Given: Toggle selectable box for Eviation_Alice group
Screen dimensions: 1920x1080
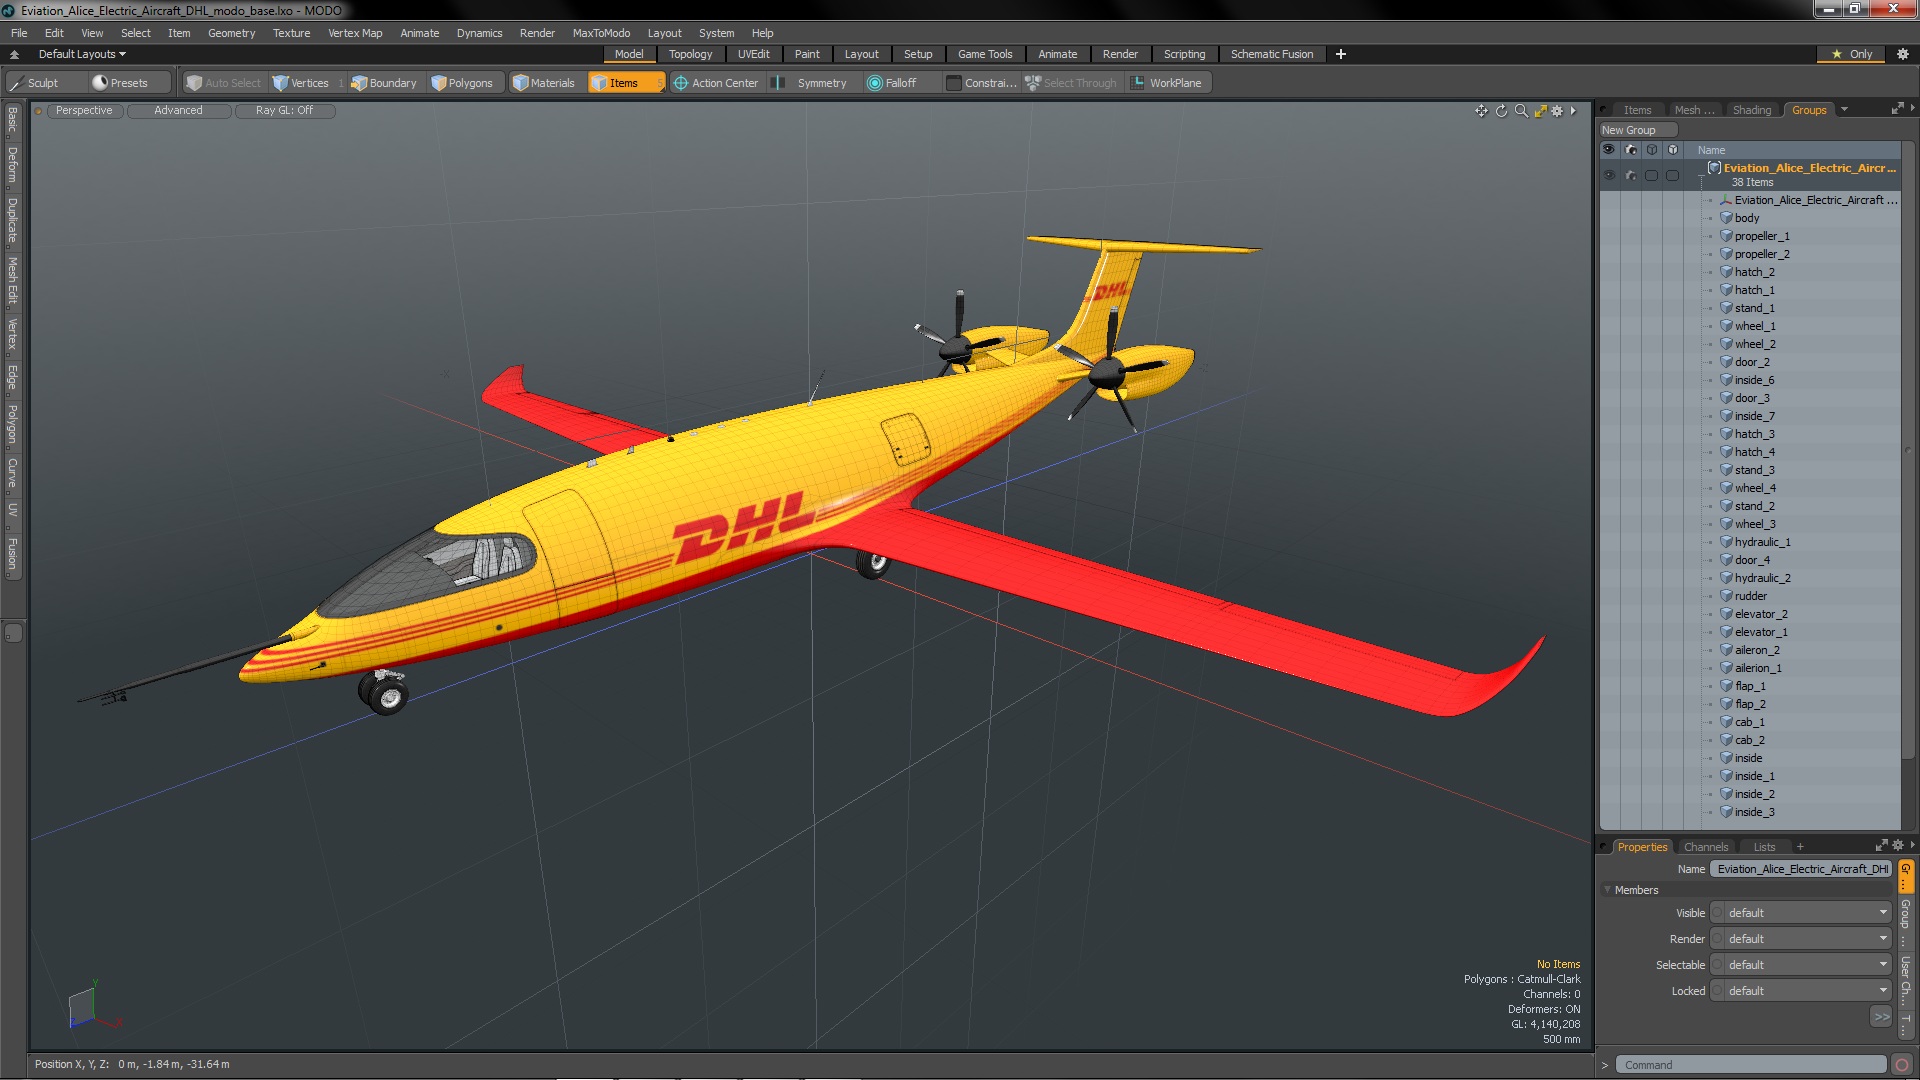Looking at the screenshot, I should tap(1652, 175).
